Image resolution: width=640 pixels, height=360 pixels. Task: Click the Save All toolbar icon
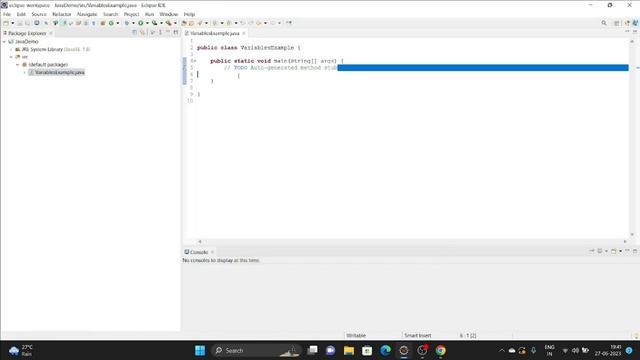(27, 23)
